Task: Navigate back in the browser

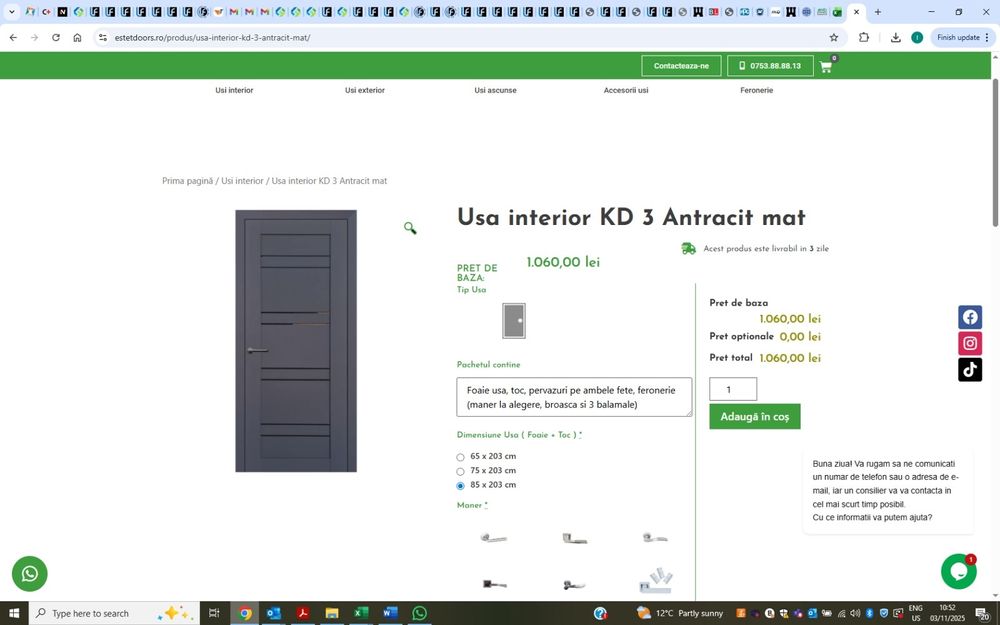Action: pos(13,38)
